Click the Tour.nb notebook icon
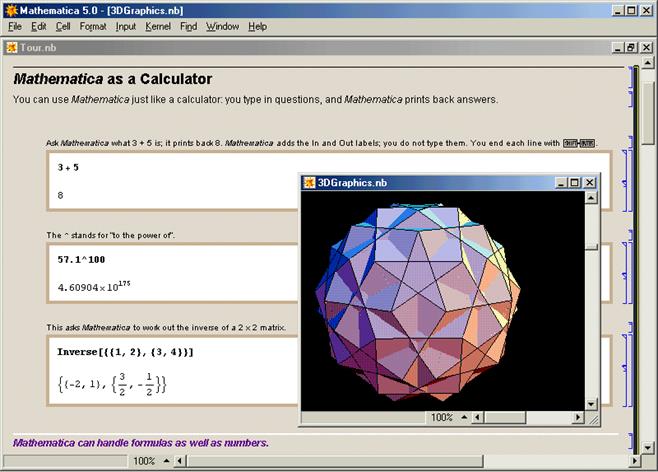The width and height of the screenshot is (658, 472). [x=10, y=47]
